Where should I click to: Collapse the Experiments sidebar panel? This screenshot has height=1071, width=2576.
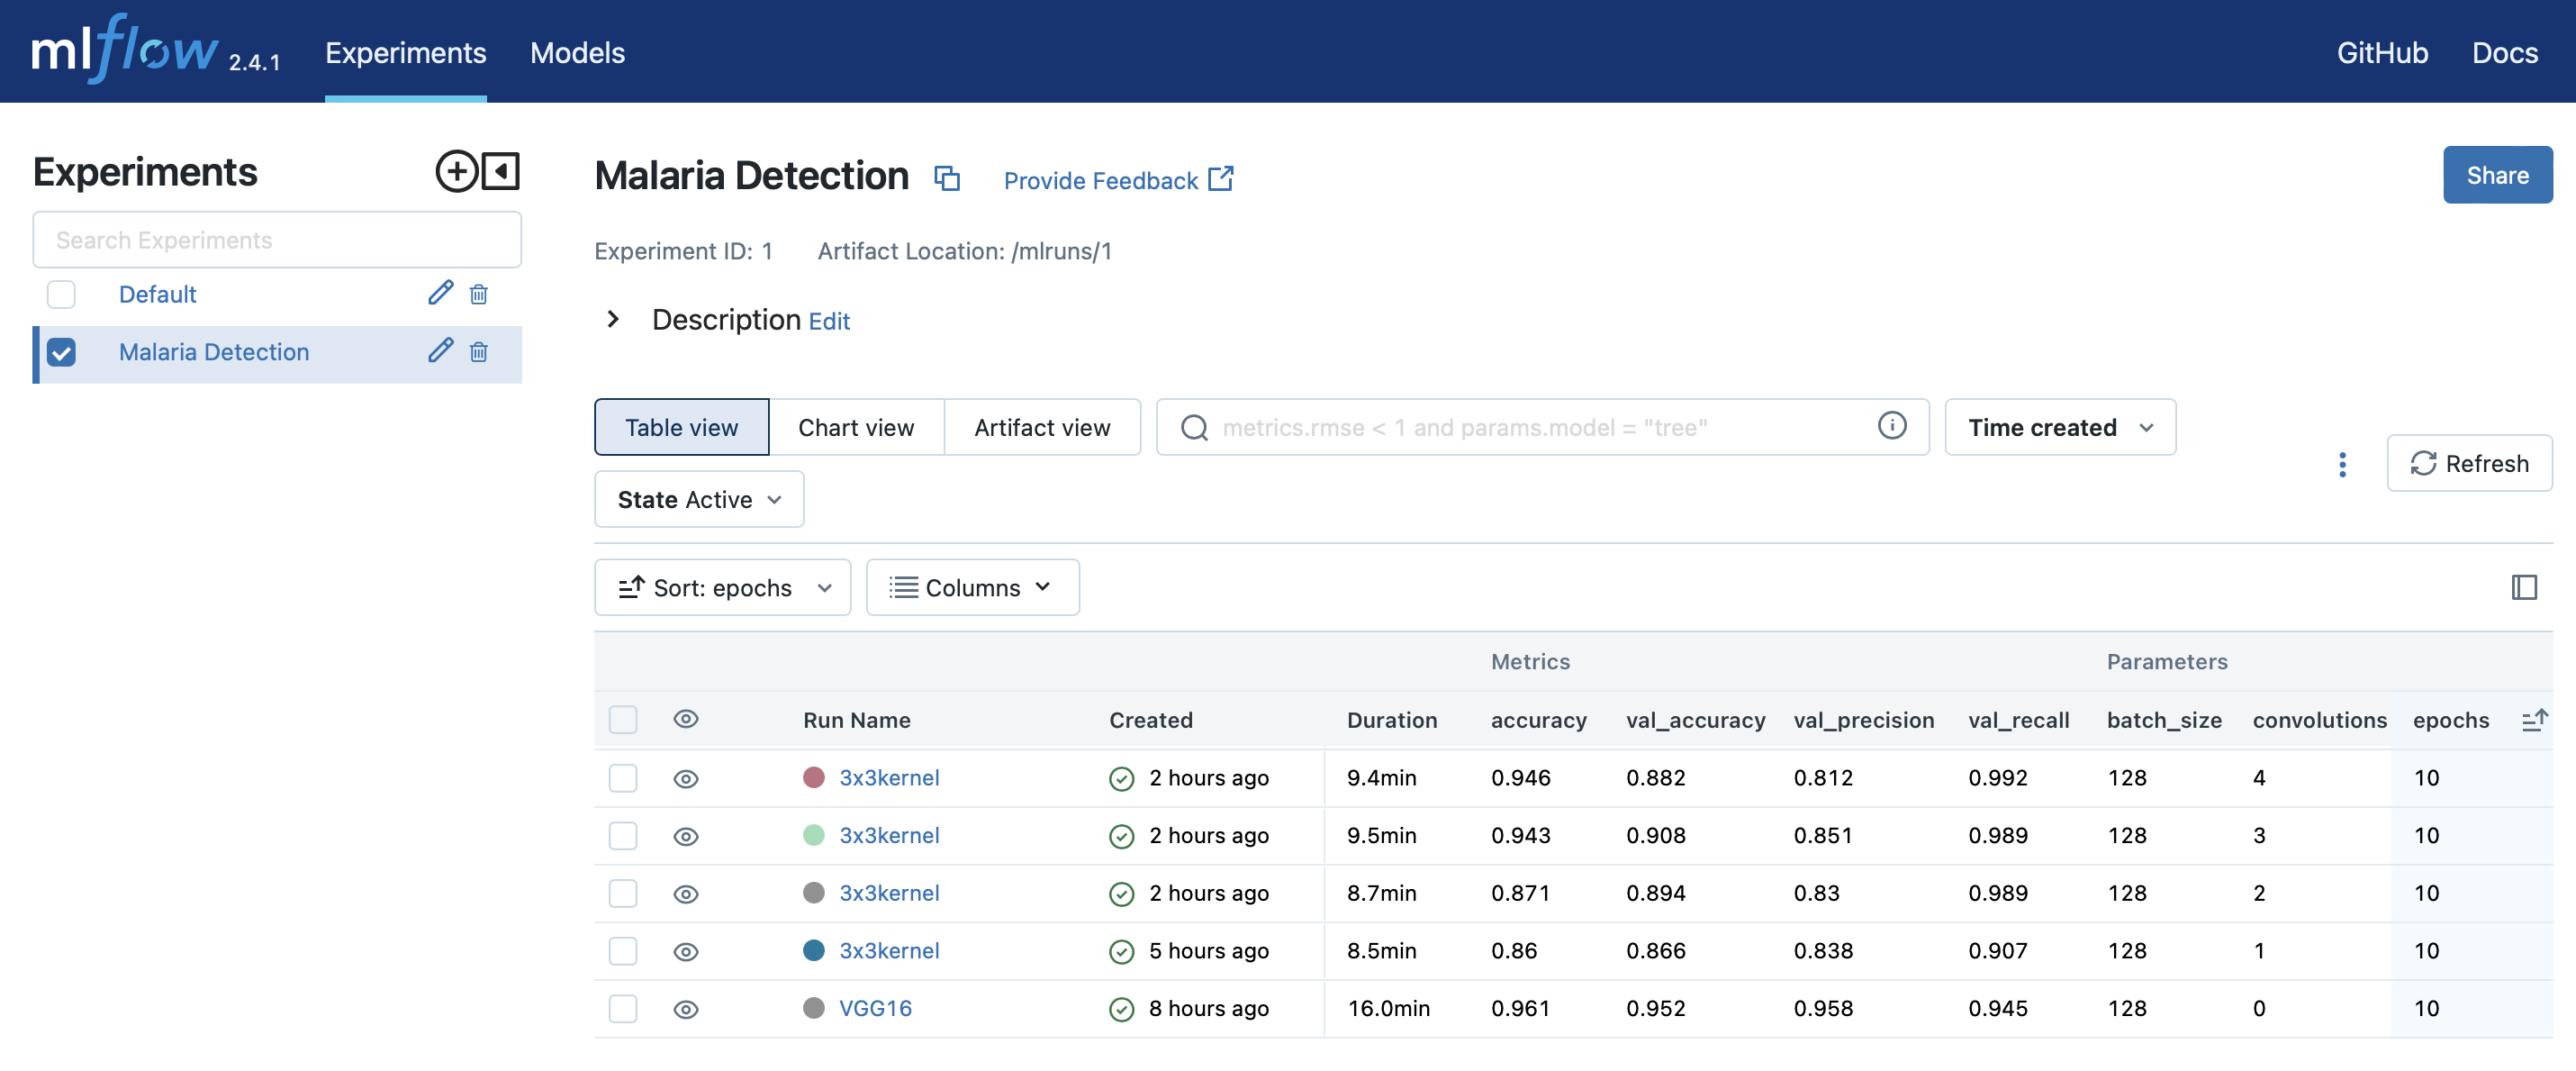coord(501,171)
